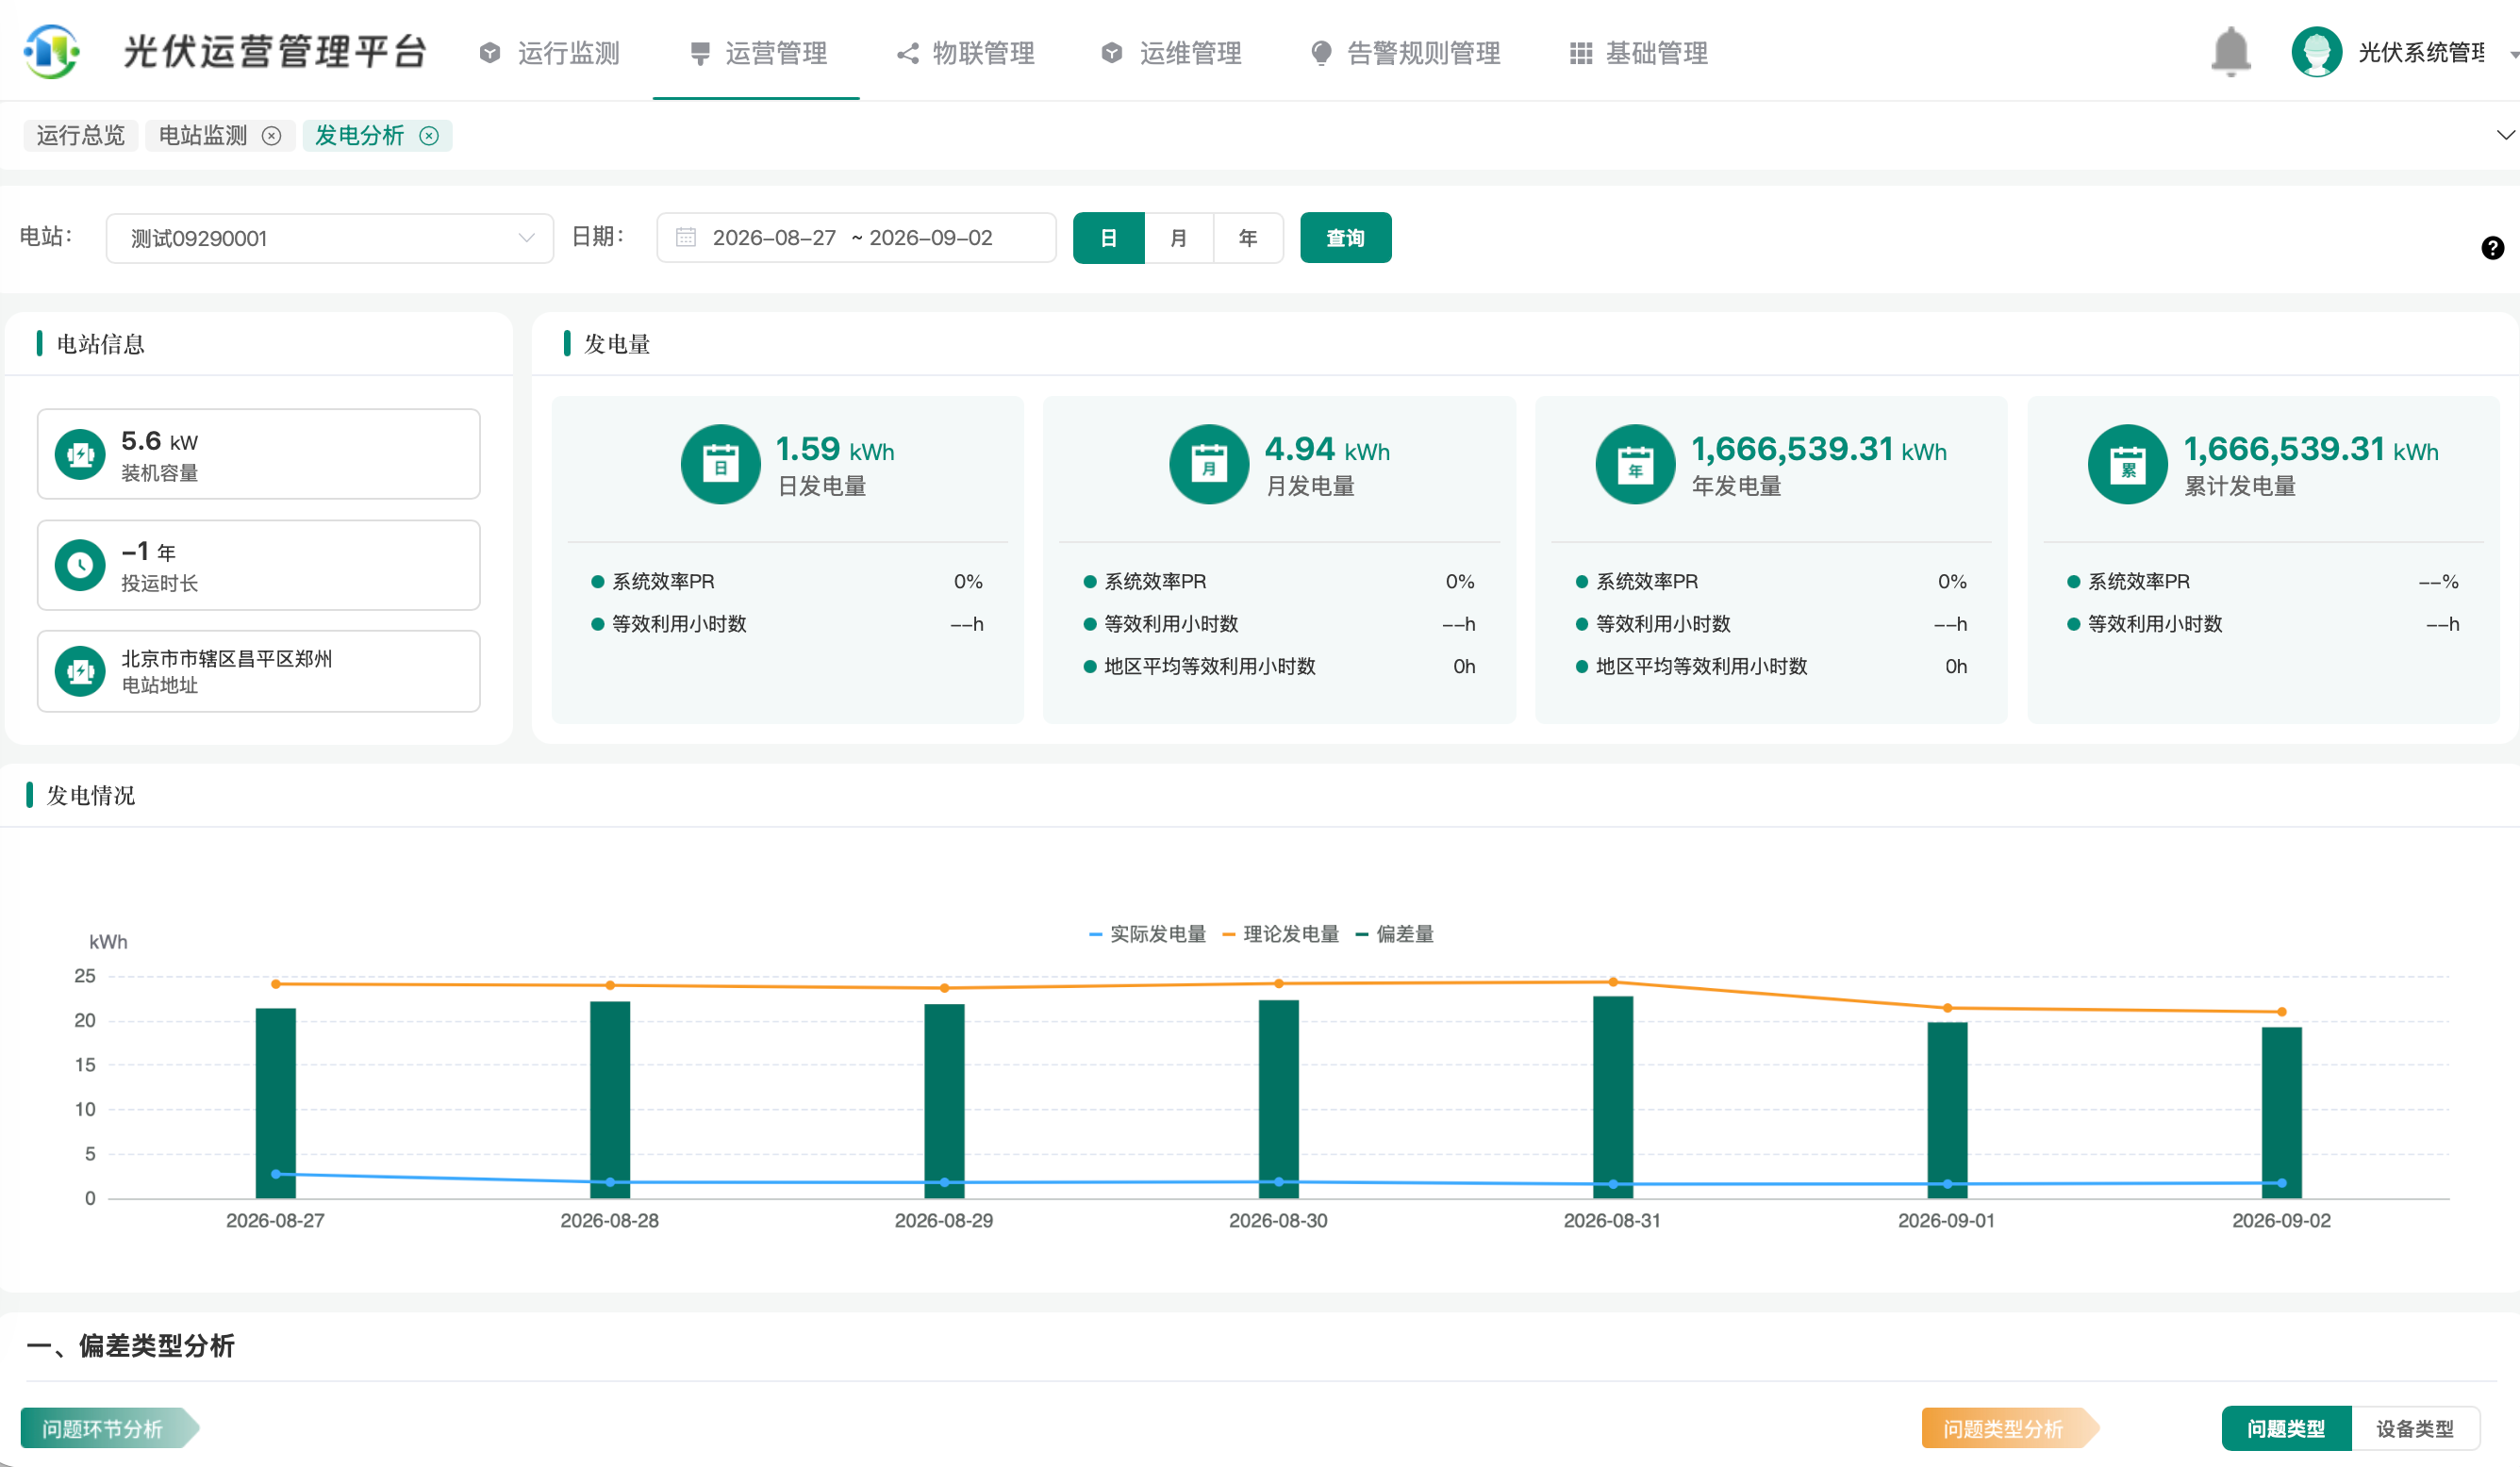Switch to 电站监测 tab
The width and height of the screenshot is (2520, 1467).
tap(203, 136)
